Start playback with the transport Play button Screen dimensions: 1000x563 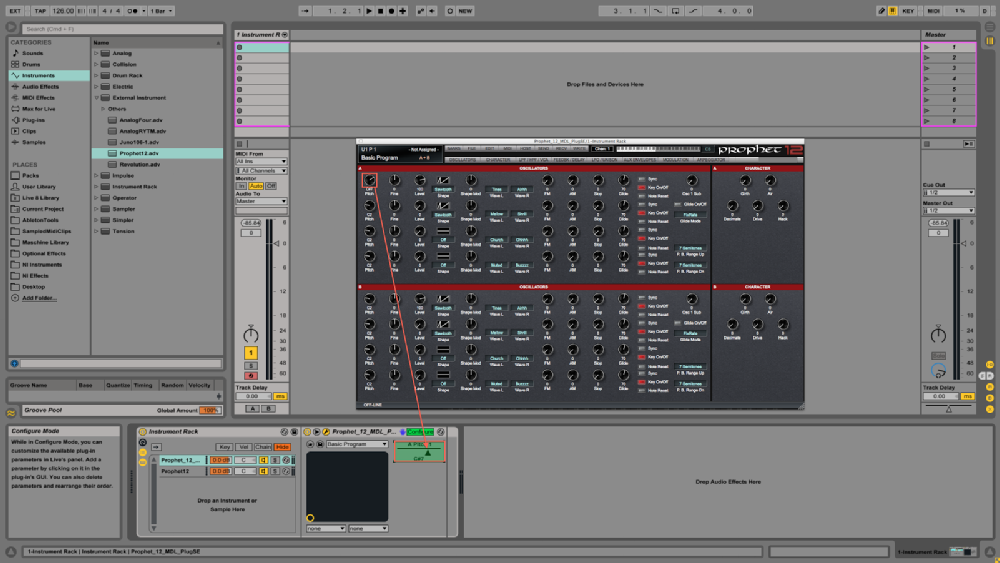(369, 11)
